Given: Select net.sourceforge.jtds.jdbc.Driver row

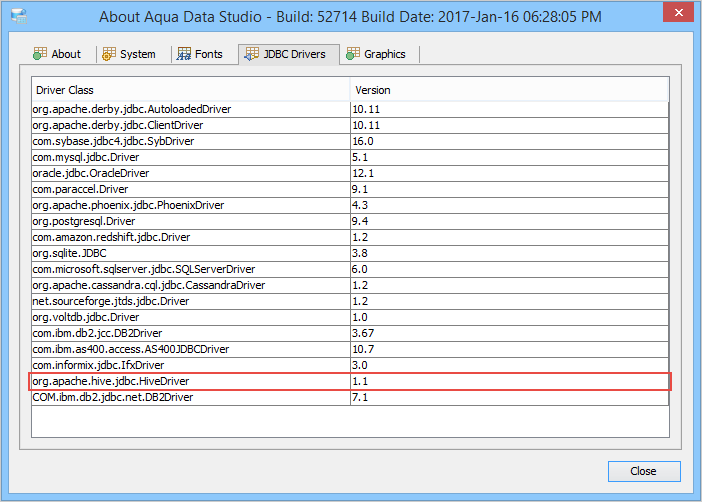Looking at the screenshot, I should 350,301.
